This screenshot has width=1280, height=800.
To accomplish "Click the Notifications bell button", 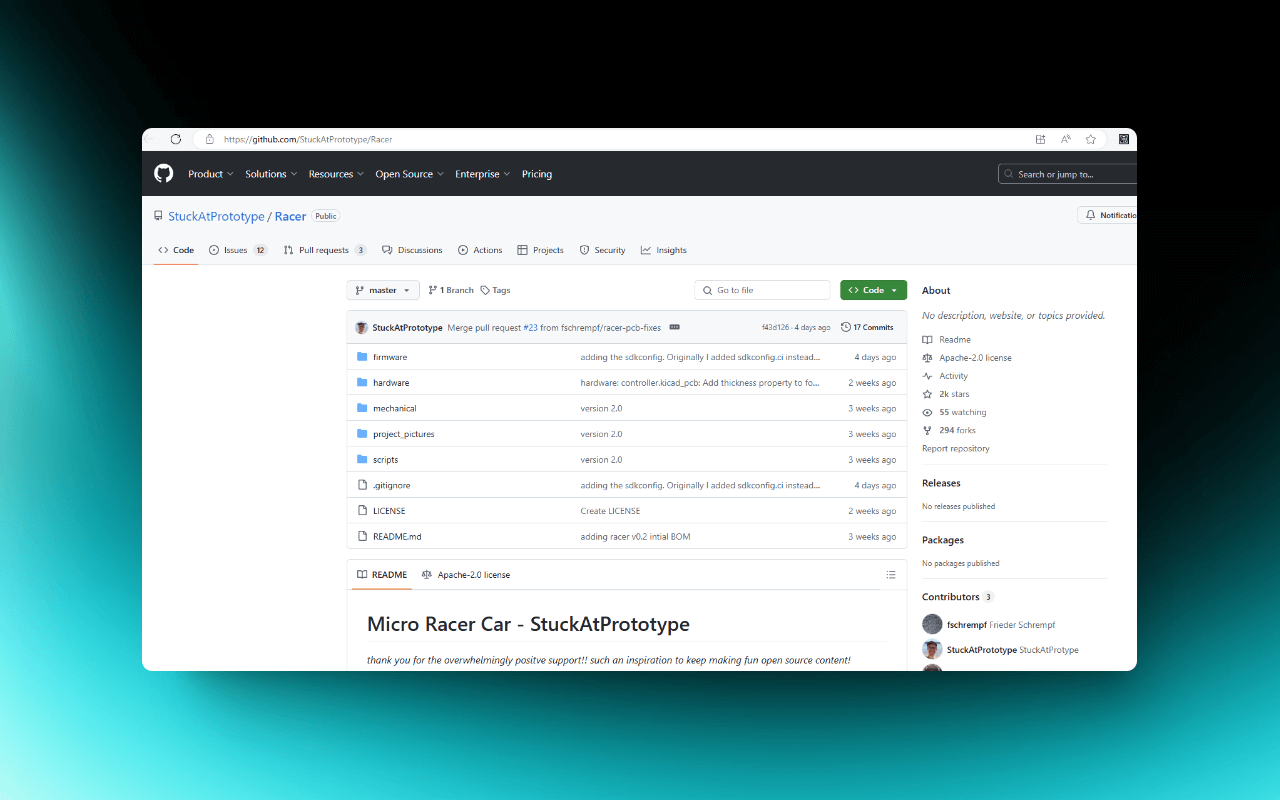I will [1108, 215].
